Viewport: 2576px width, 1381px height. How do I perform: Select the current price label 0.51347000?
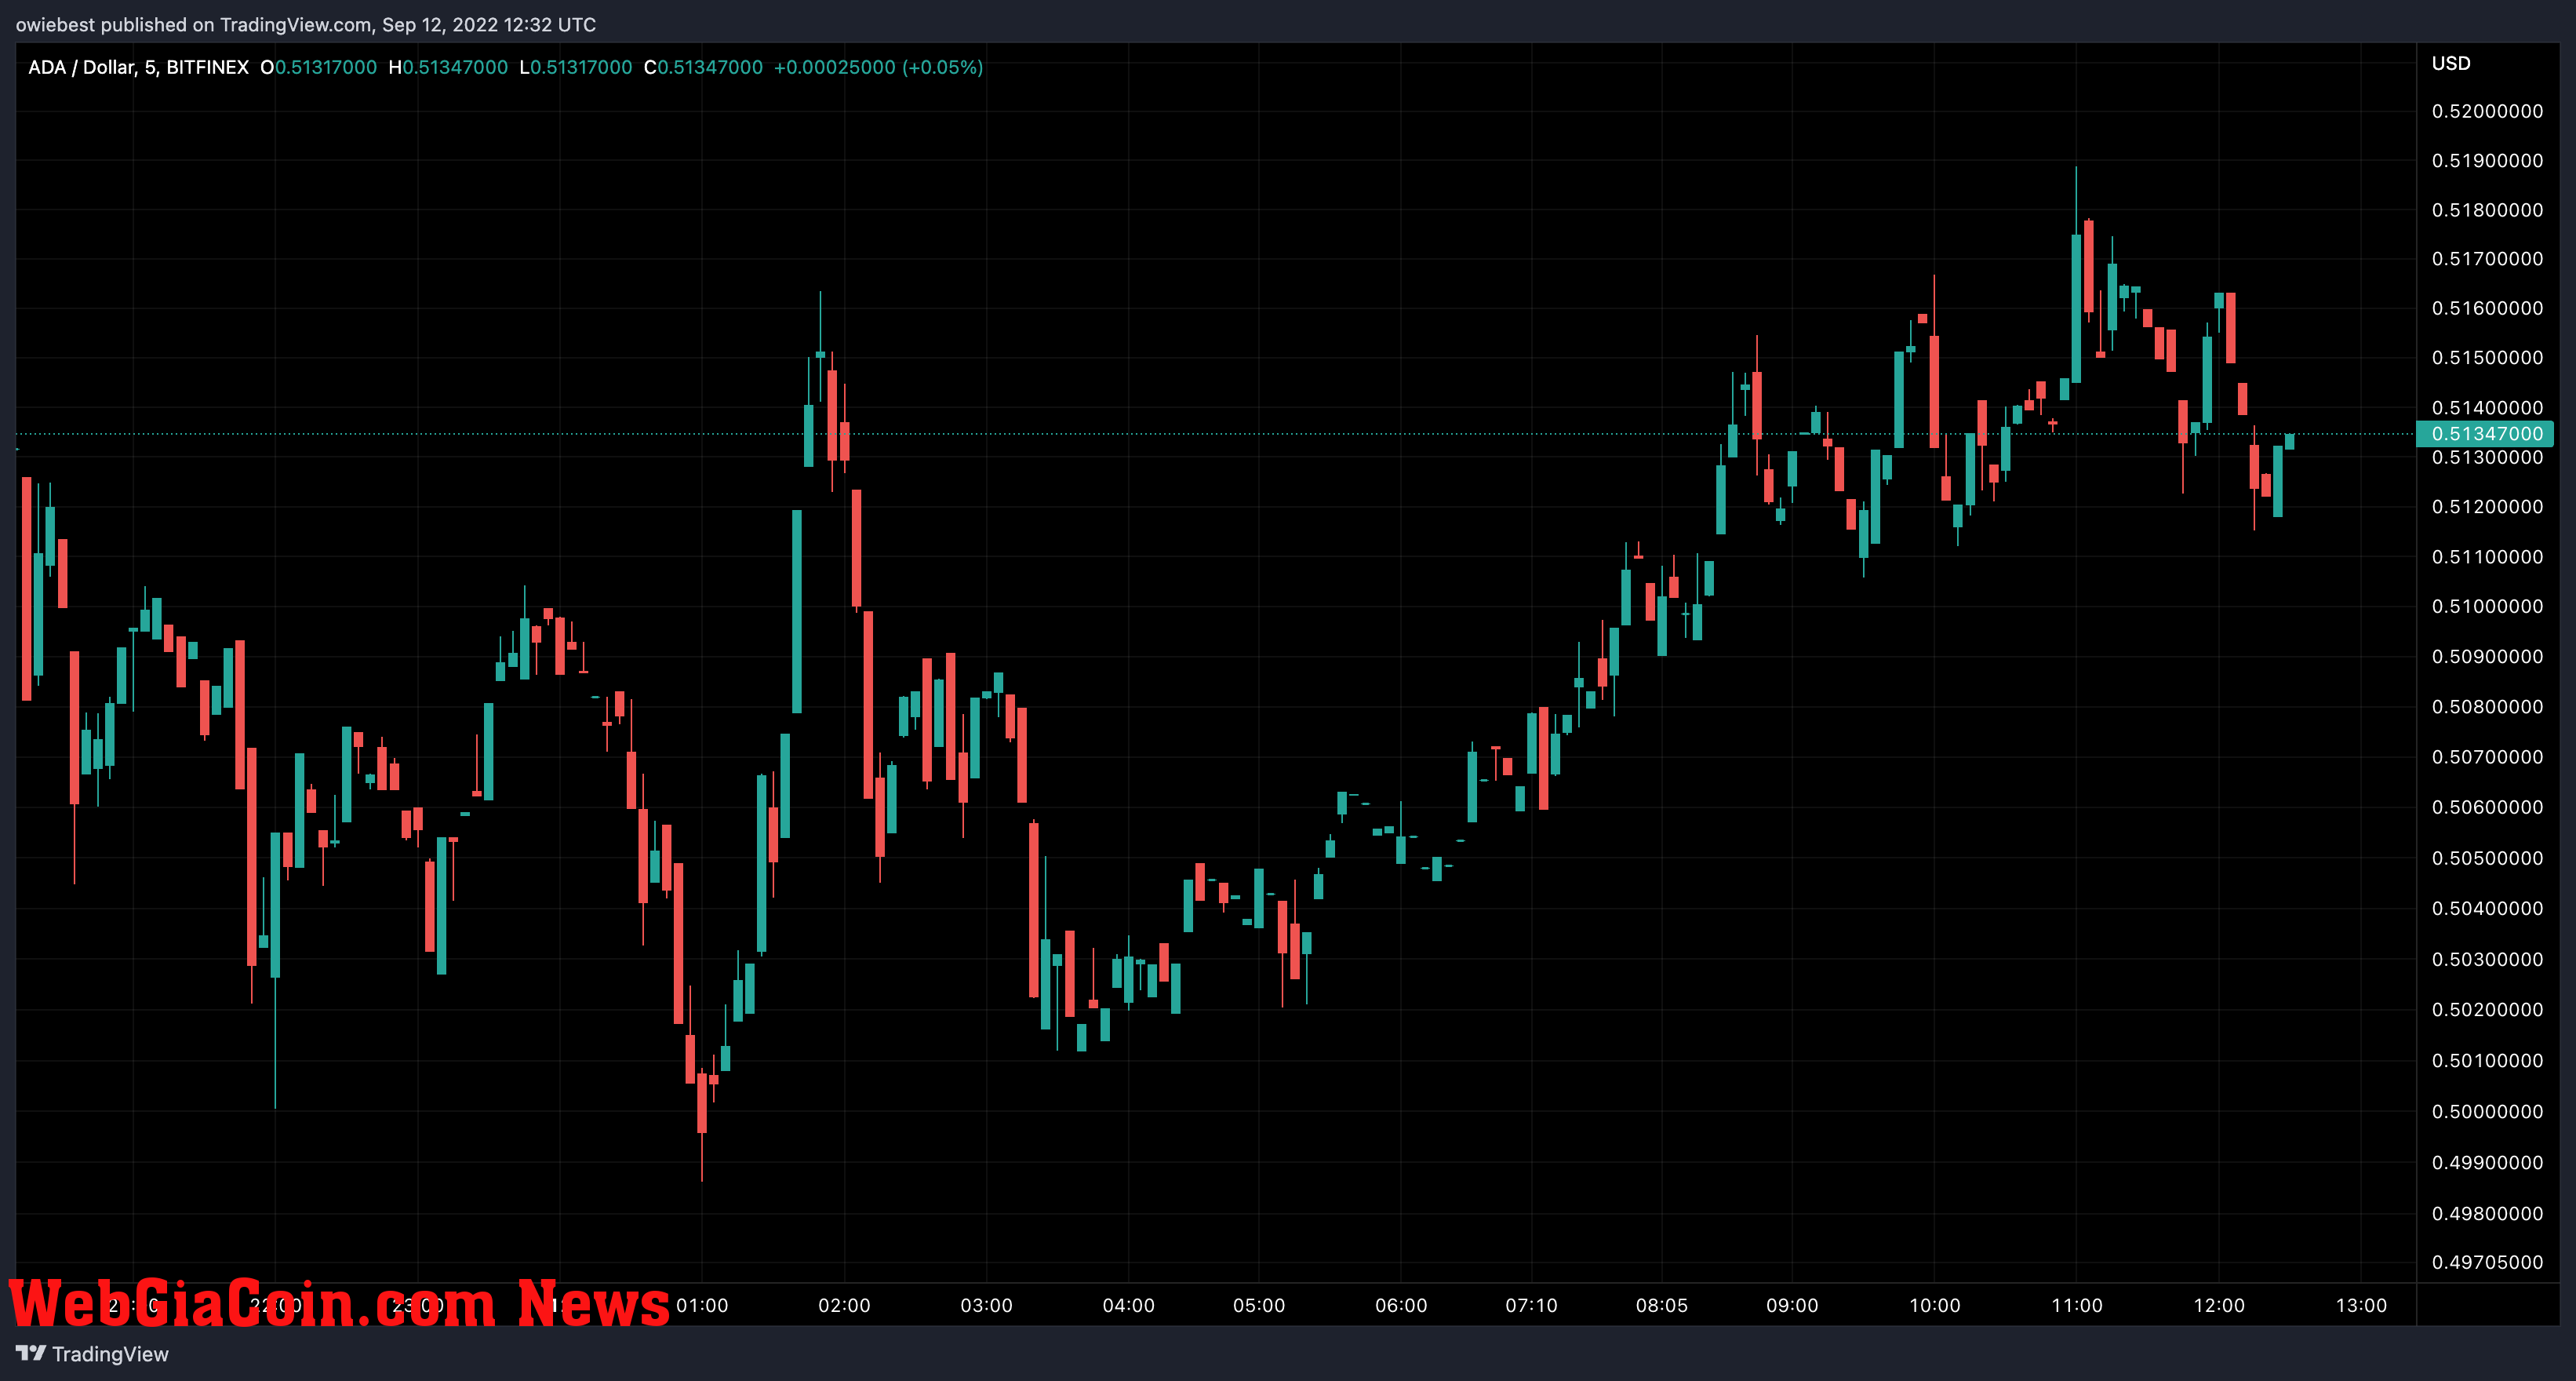point(2486,434)
